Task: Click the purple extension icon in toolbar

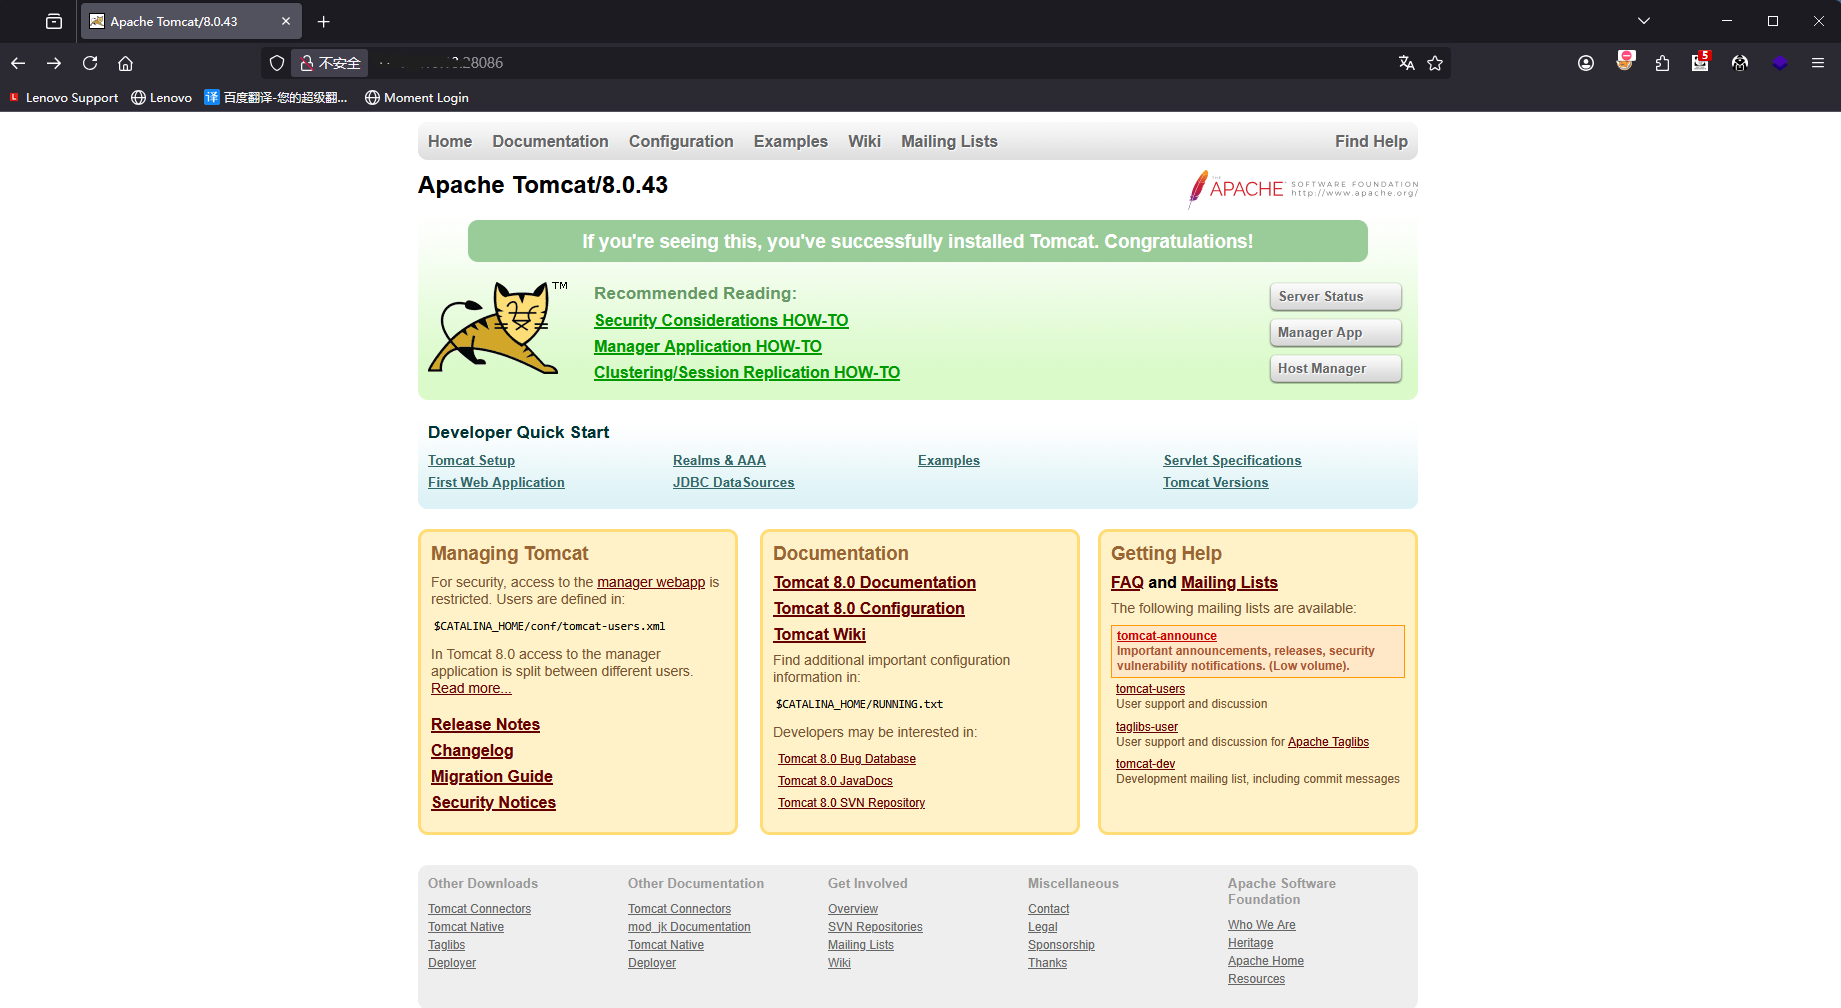Action: coord(1780,63)
